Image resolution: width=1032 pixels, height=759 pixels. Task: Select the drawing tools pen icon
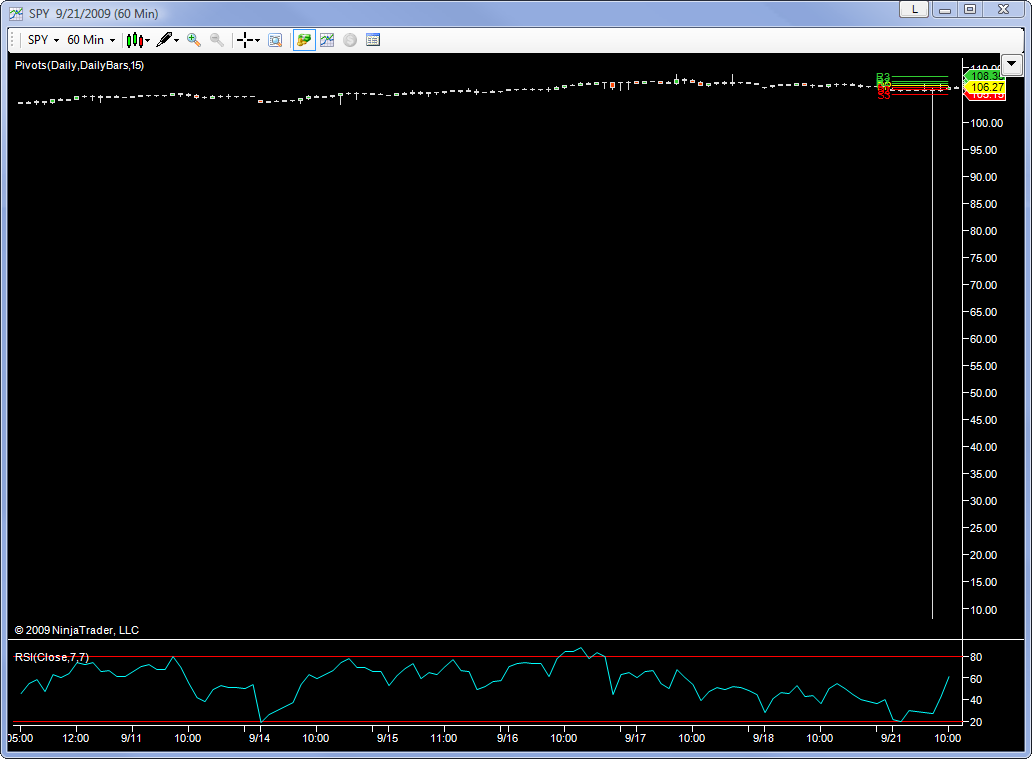point(165,40)
